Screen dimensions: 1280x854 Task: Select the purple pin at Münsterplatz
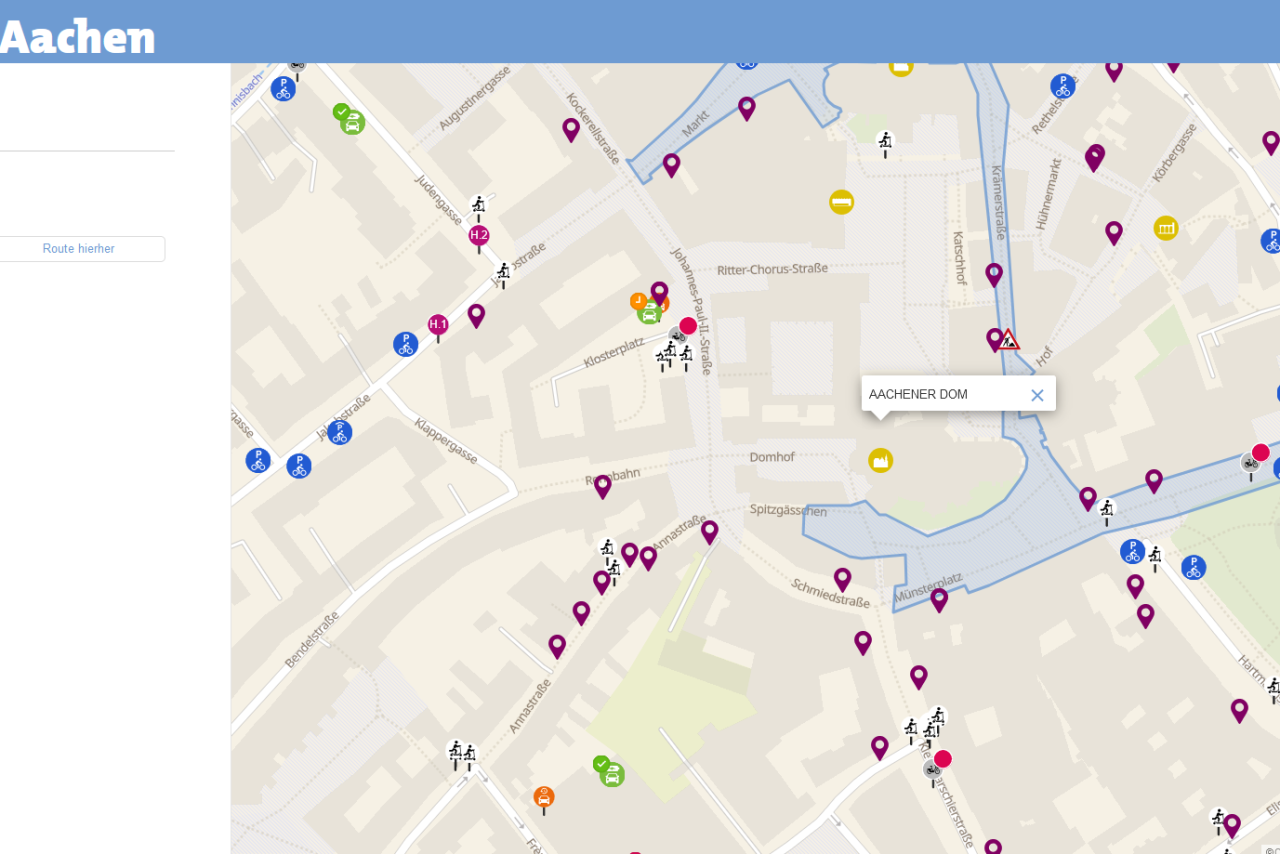click(939, 598)
